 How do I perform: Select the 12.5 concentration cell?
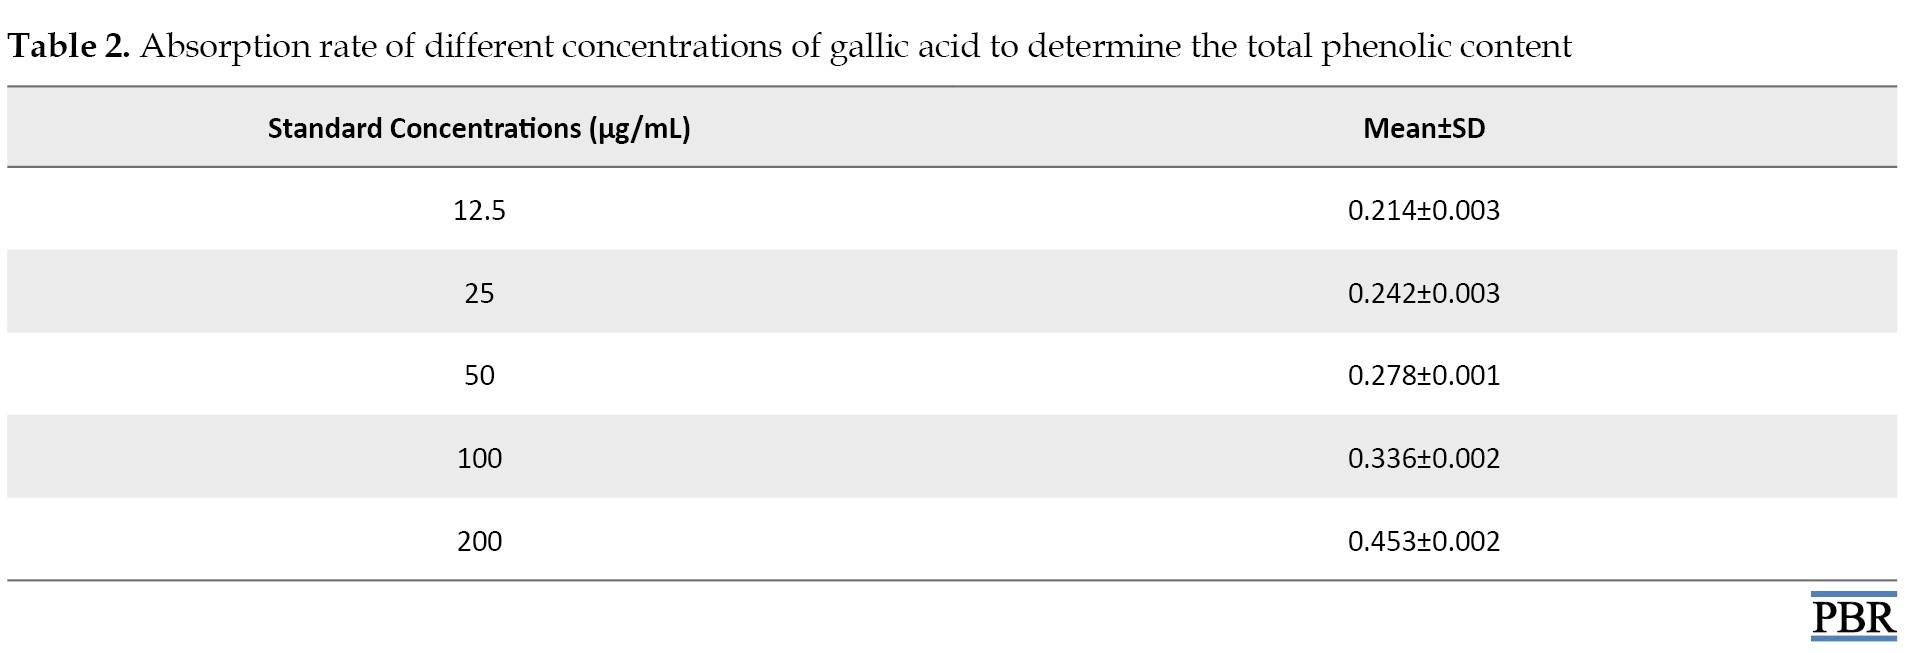coord(479,210)
